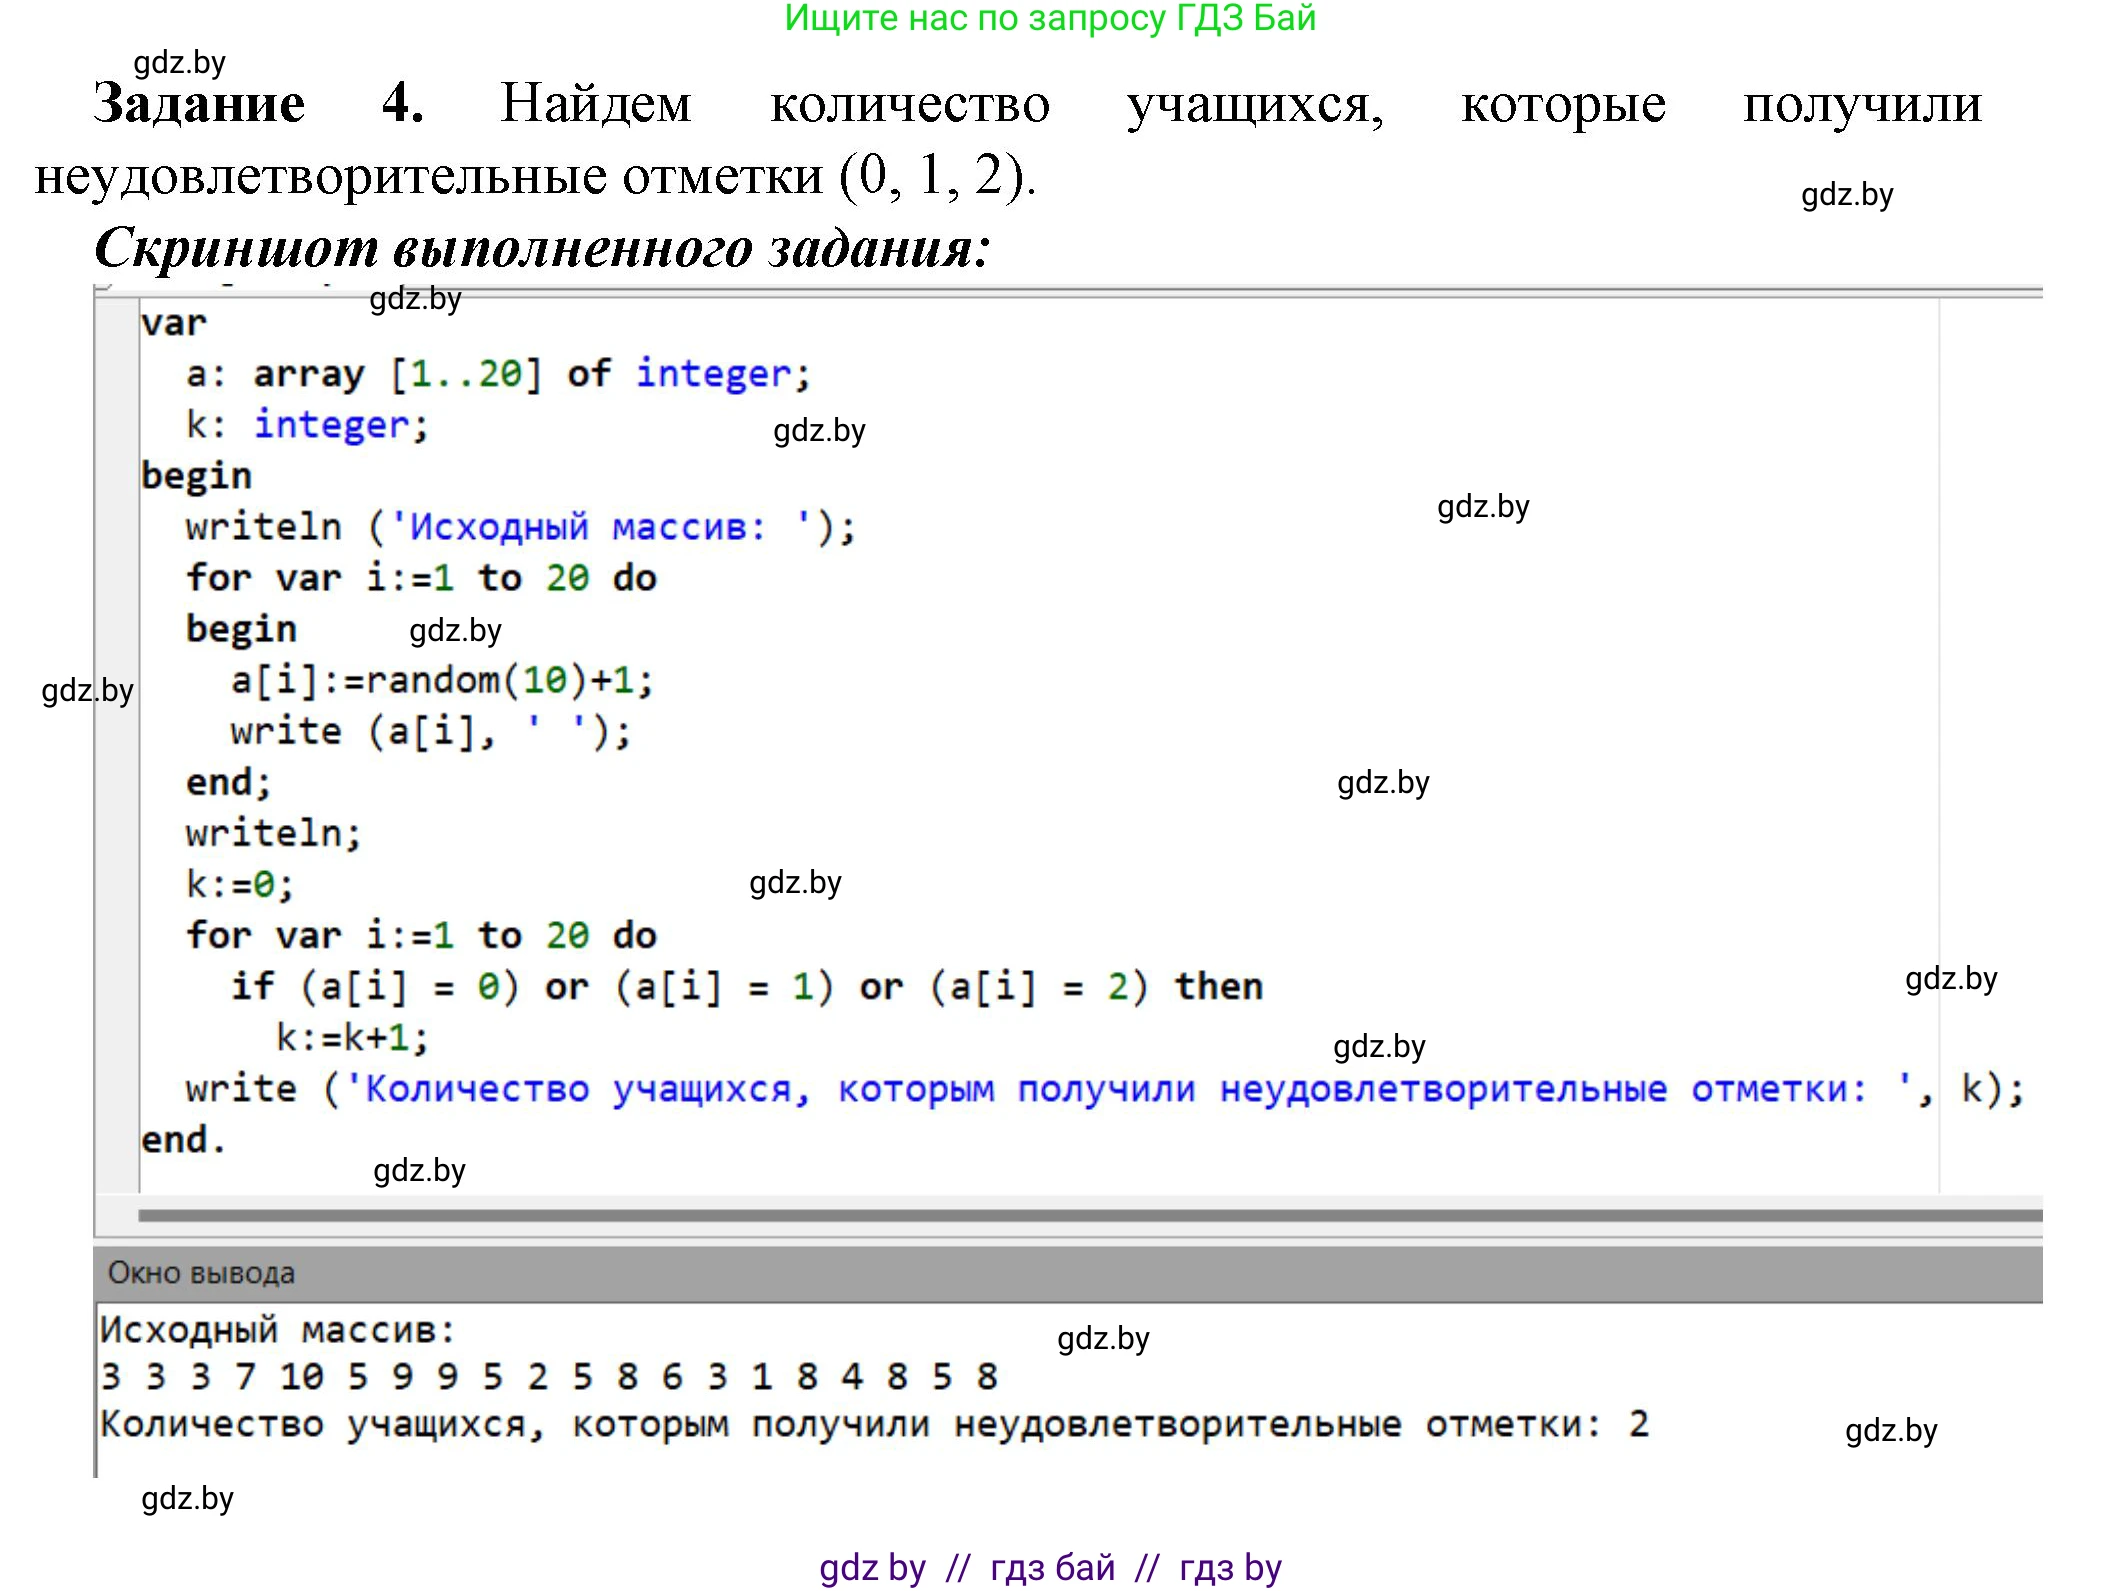Click the line "a[i]:=random(10)+1;"
2104x1591 pixels.
click(440, 678)
